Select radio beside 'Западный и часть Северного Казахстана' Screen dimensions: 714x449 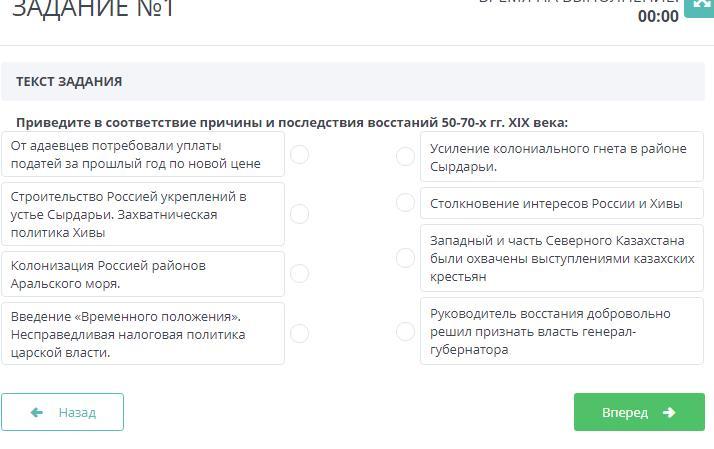[x=405, y=258]
